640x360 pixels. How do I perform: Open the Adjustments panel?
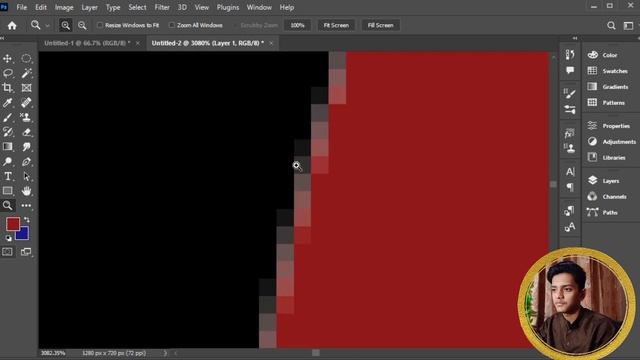tap(611, 142)
